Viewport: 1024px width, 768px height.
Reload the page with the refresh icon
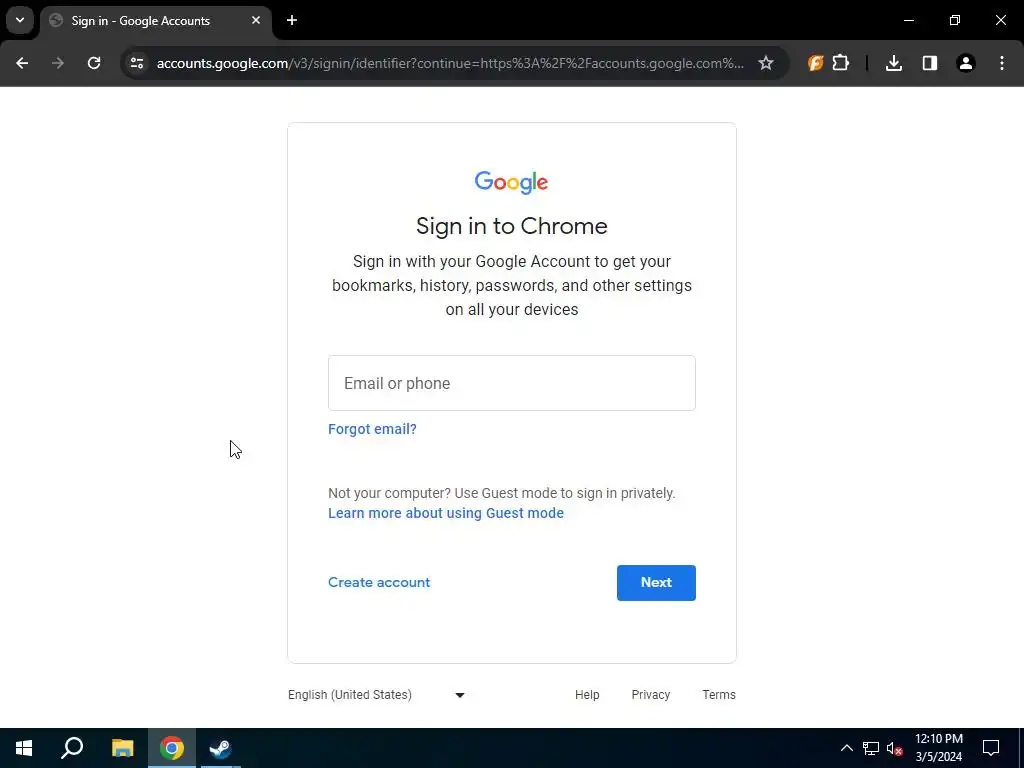[x=94, y=63]
